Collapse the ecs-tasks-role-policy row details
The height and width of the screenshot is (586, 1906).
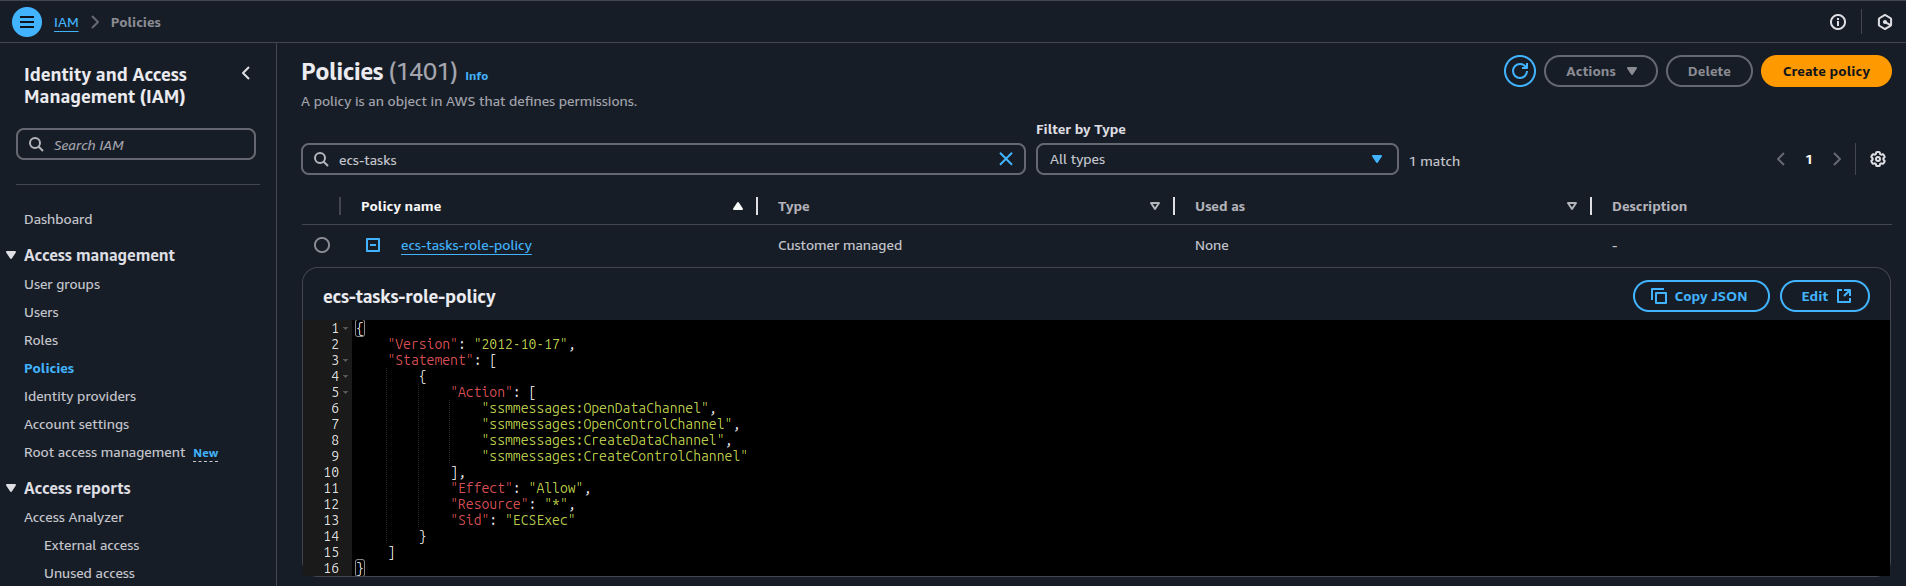tap(373, 245)
